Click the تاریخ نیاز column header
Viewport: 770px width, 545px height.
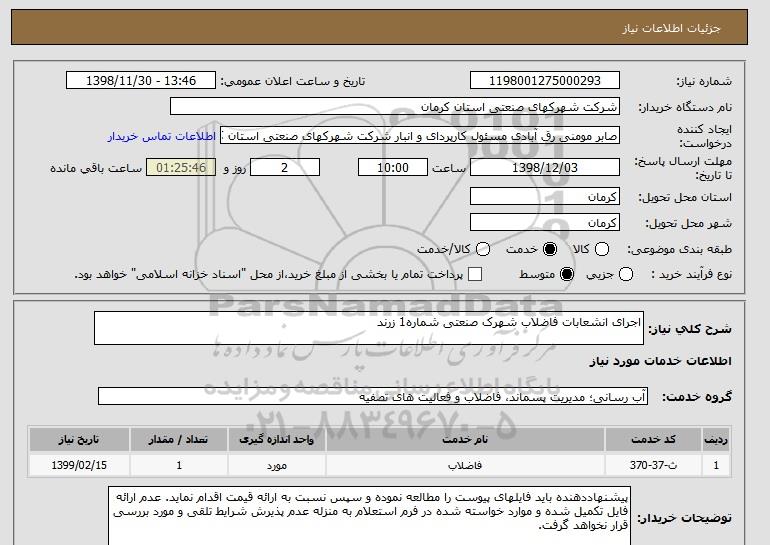pos(79,439)
